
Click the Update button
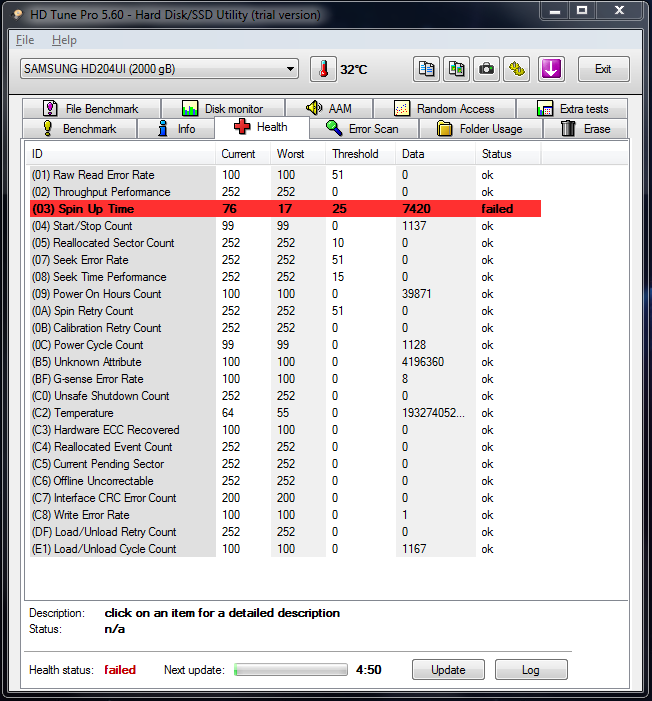coord(447,670)
